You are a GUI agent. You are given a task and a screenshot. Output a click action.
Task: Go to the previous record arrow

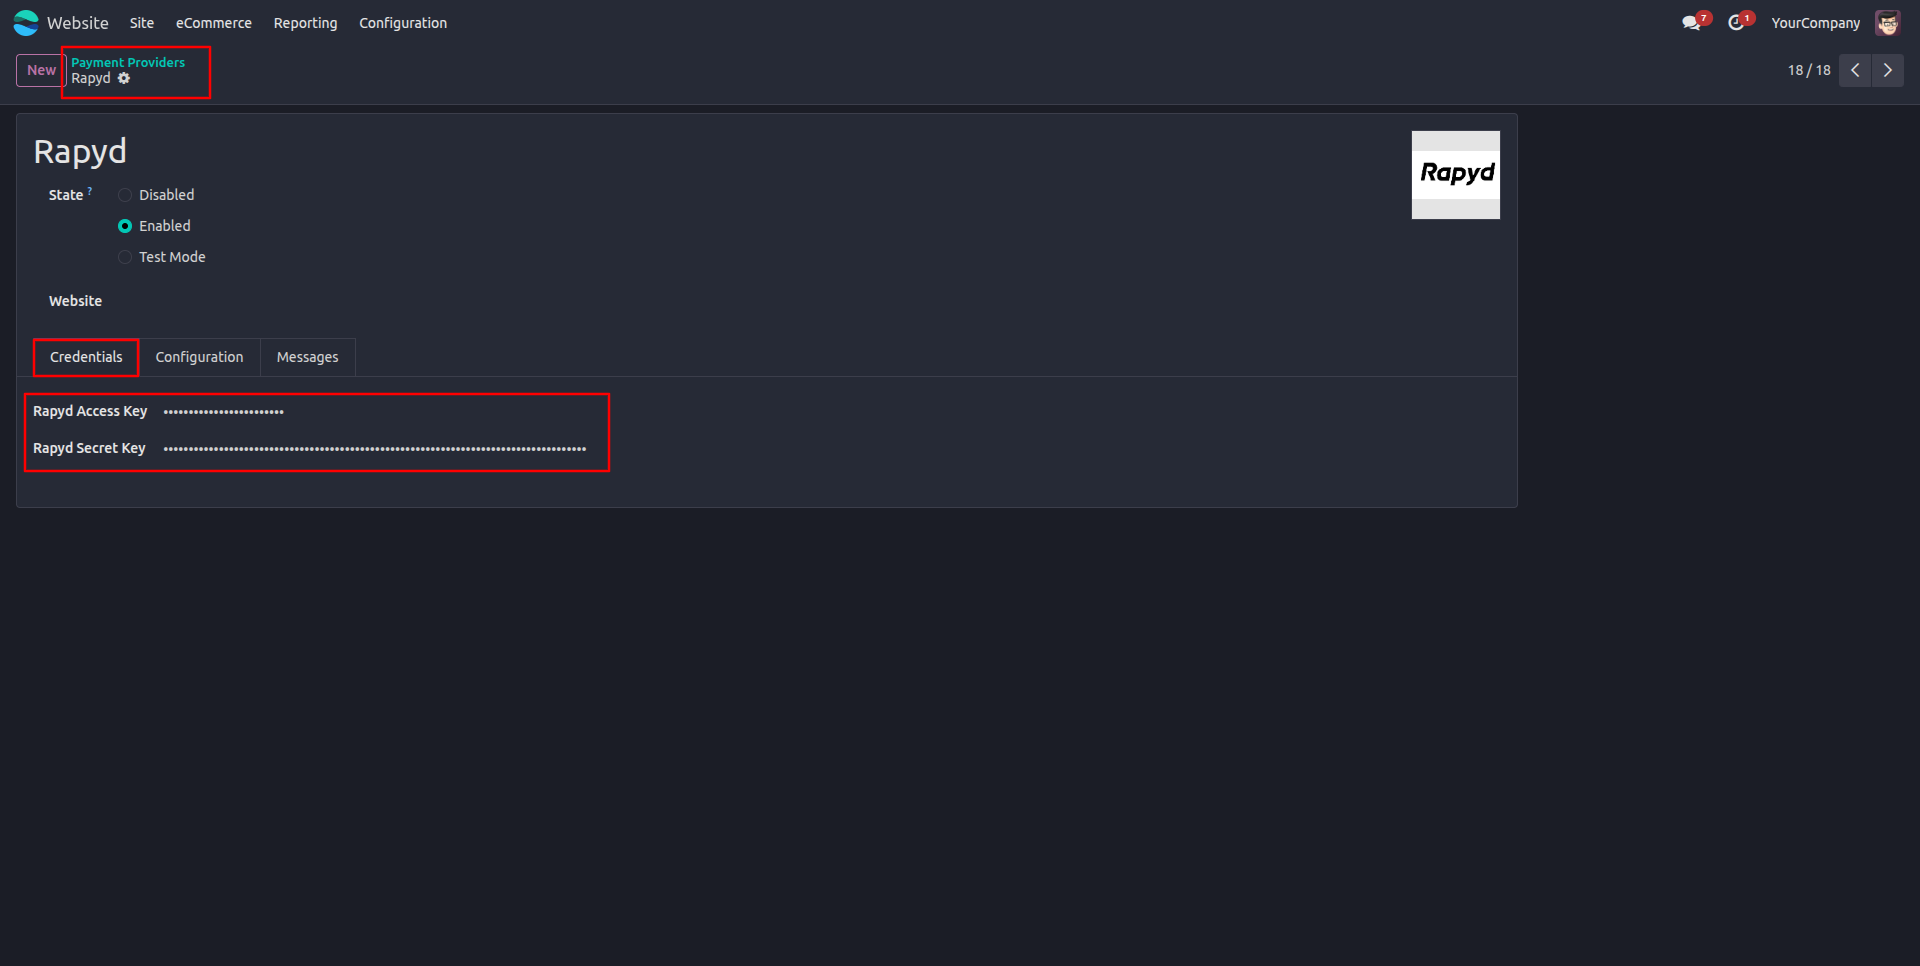tap(1855, 70)
